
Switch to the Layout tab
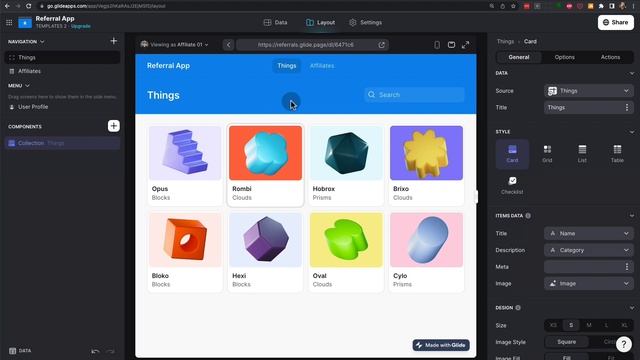point(320,22)
